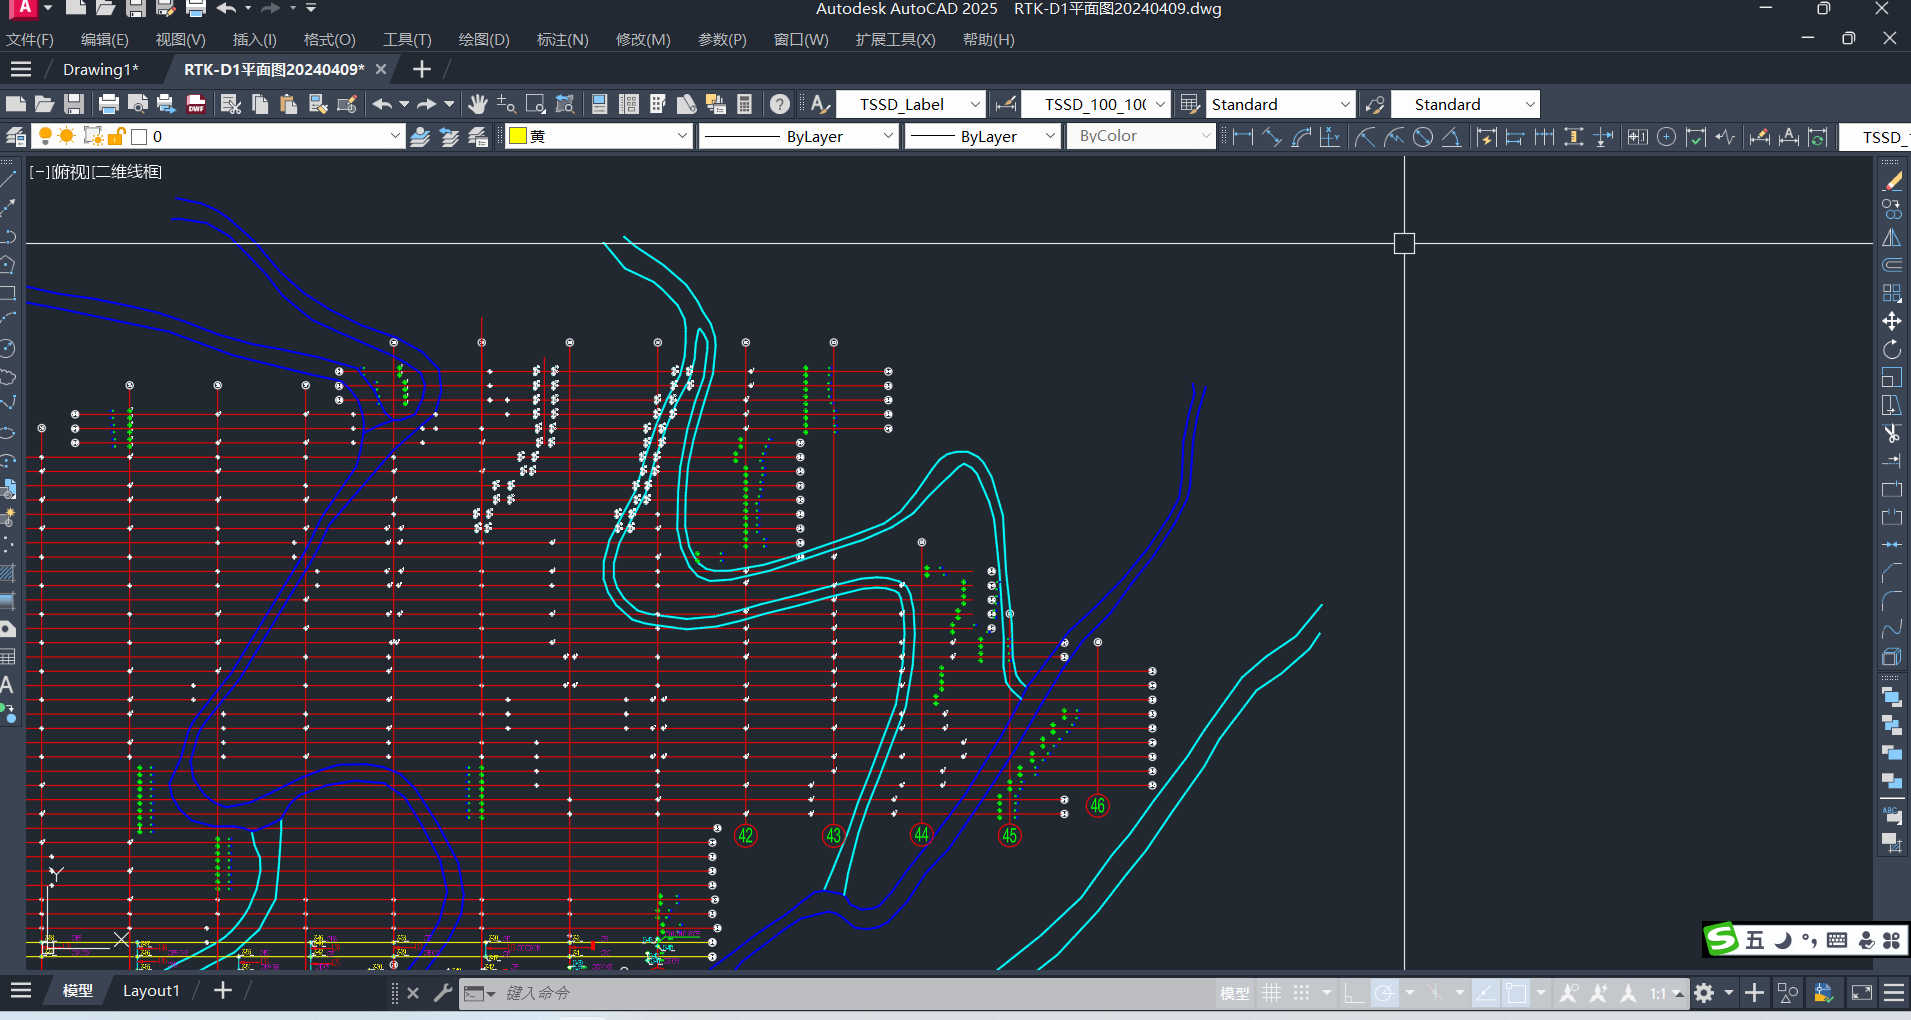
Task: Switch to the Drawing1* tab
Action: tap(100, 69)
